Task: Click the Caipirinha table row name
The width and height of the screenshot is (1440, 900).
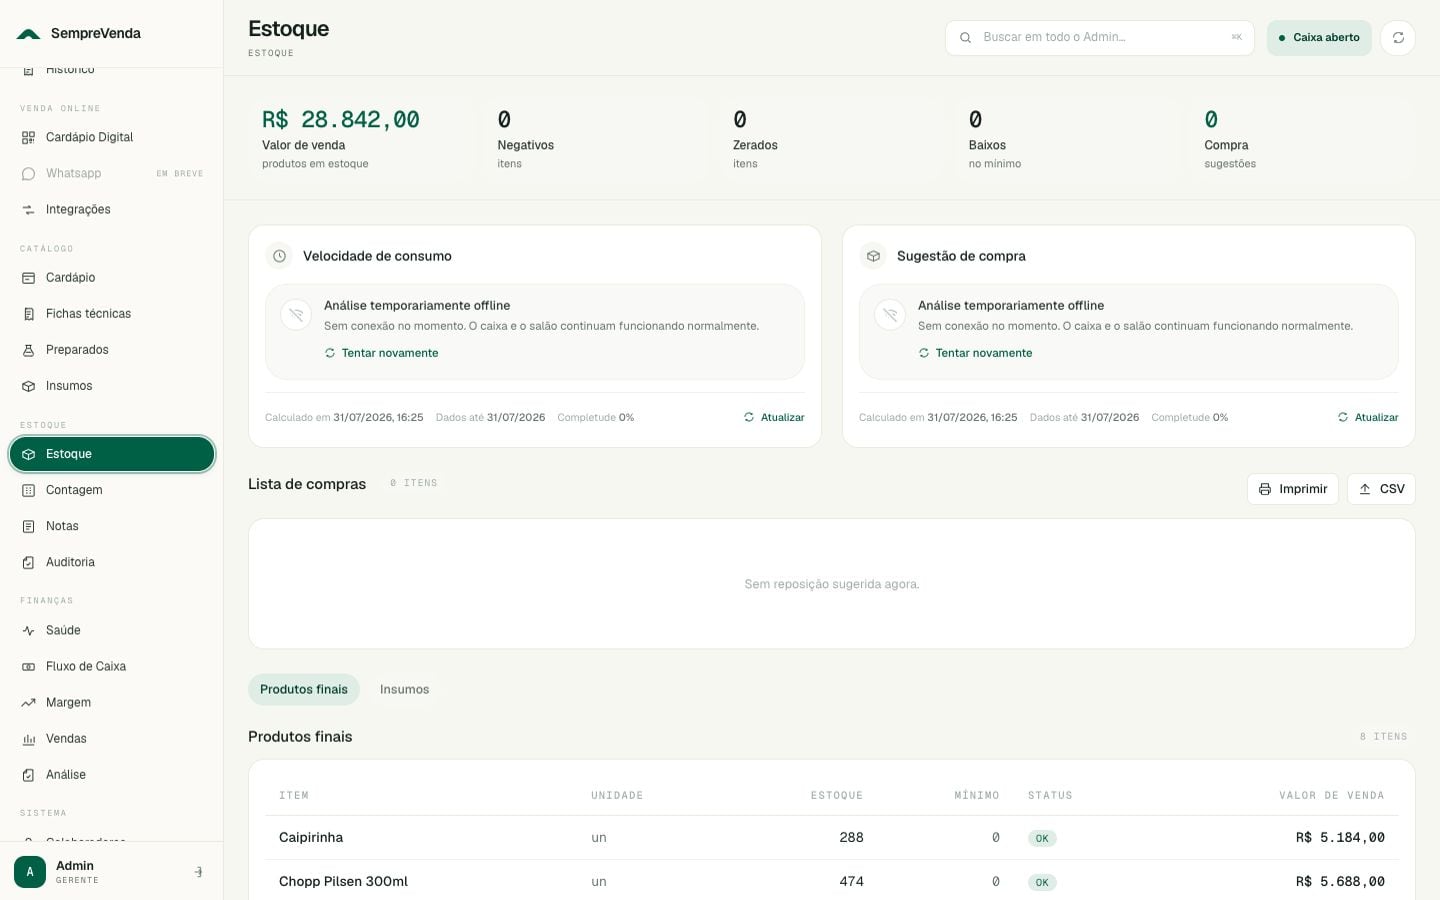Action: click(311, 838)
